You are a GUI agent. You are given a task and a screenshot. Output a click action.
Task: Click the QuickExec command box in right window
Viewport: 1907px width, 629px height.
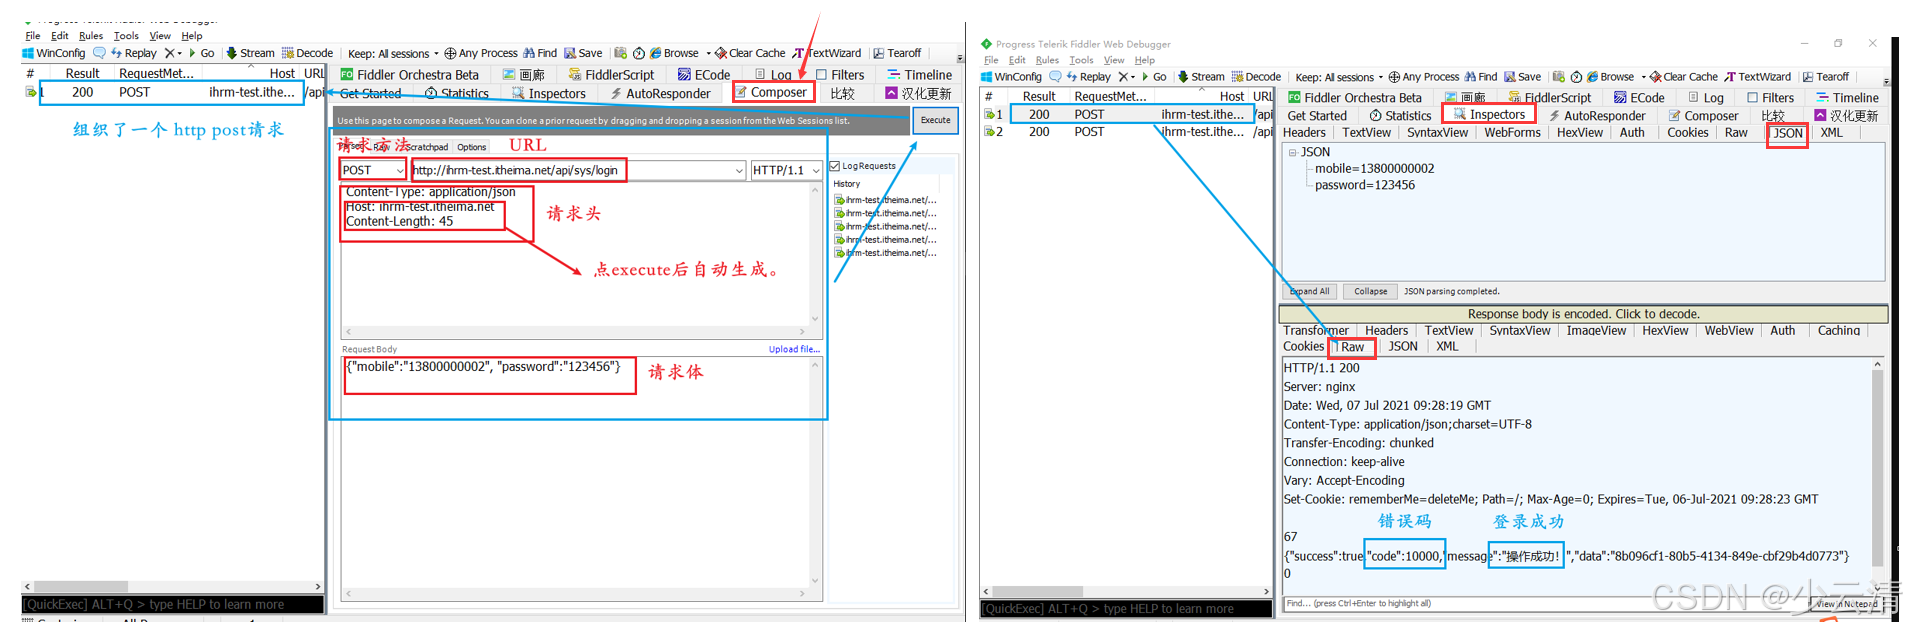click(1127, 609)
